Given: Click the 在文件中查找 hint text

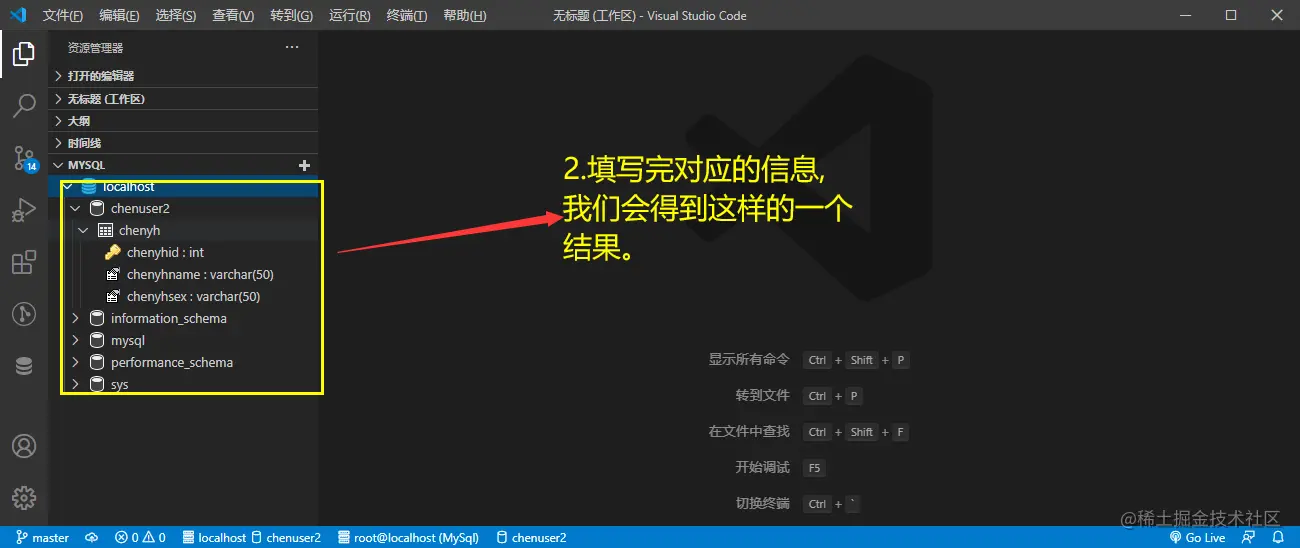Looking at the screenshot, I should pyautogui.click(x=749, y=432).
